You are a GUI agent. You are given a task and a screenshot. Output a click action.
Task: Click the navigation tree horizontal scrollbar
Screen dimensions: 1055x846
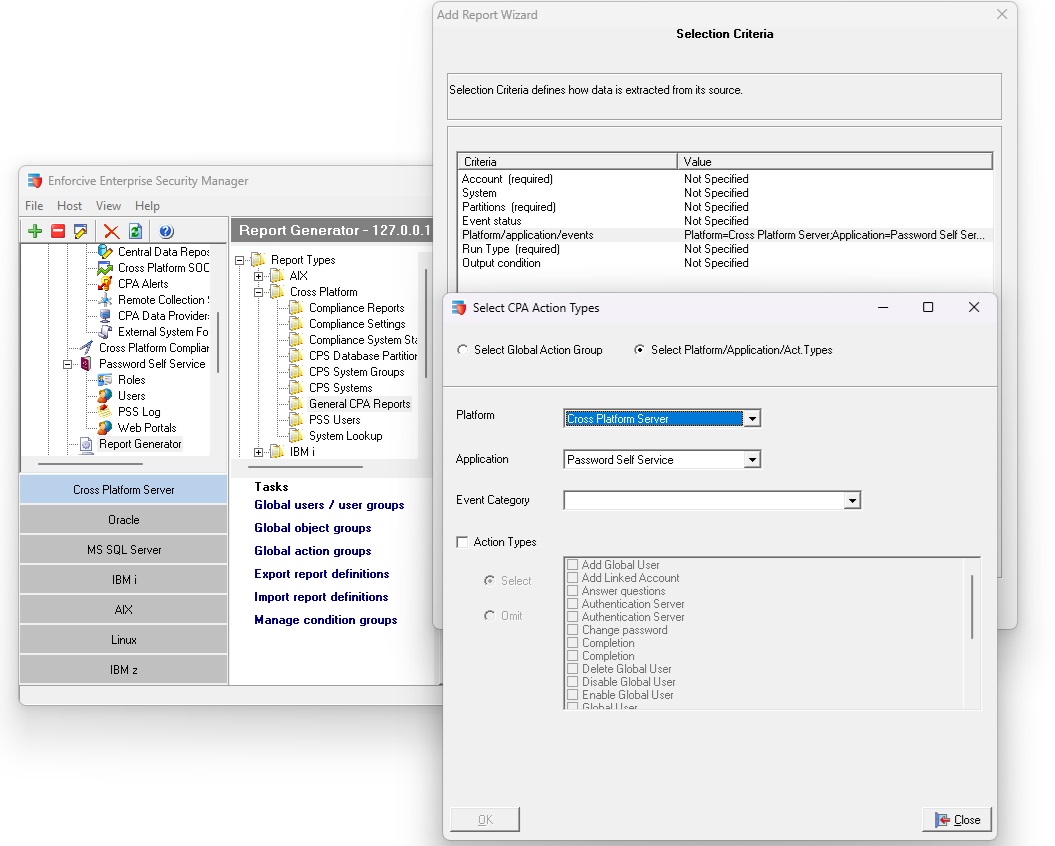pyautogui.click(x=90, y=464)
